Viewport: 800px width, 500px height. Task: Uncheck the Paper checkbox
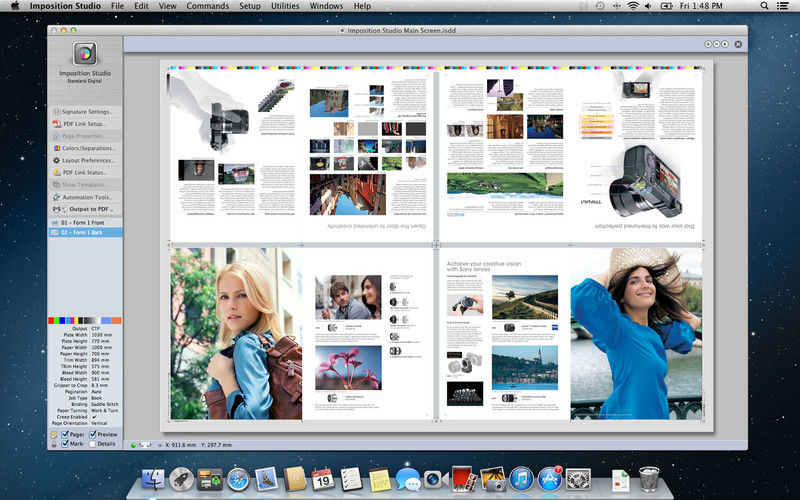click(65, 434)
